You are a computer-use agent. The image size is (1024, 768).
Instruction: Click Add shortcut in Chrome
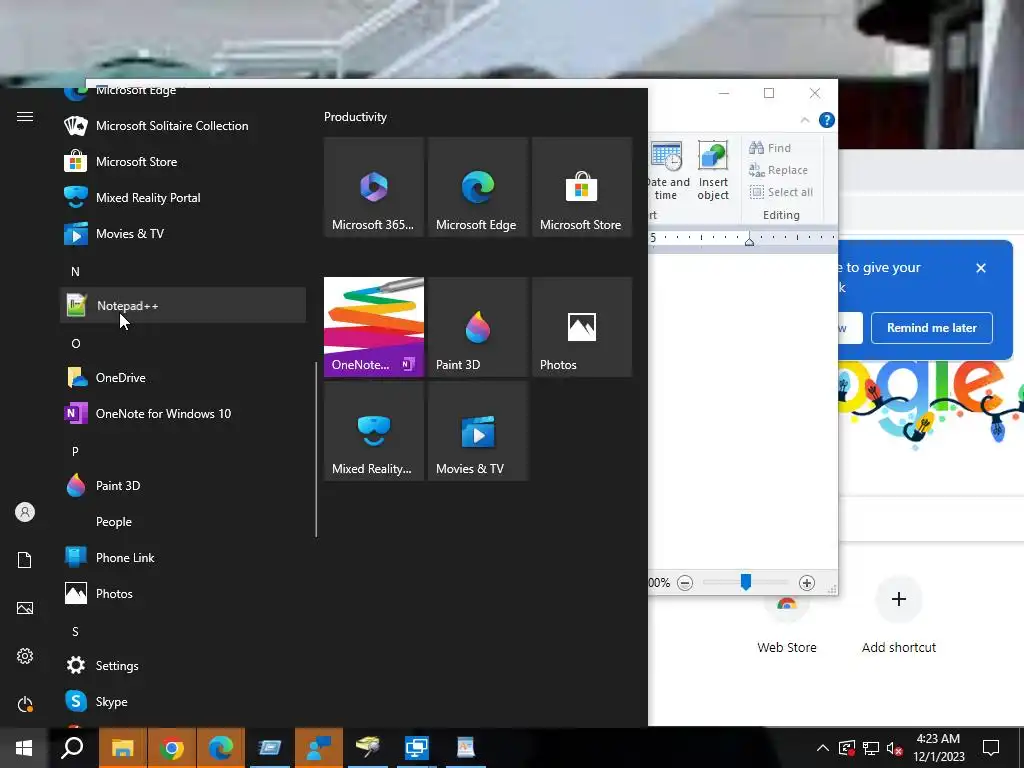(x=899, y=615)
